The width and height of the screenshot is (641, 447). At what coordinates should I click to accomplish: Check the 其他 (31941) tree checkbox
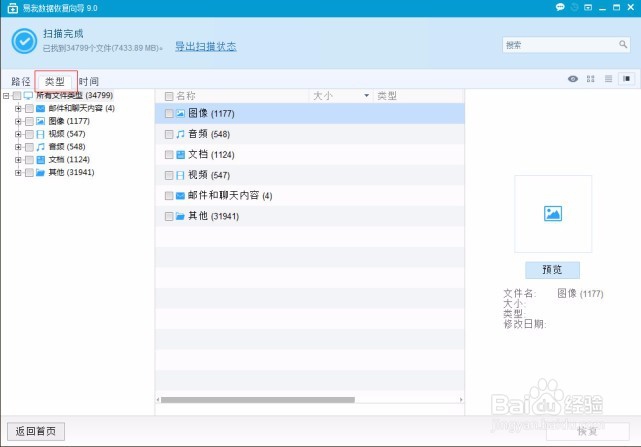point(29,173)
